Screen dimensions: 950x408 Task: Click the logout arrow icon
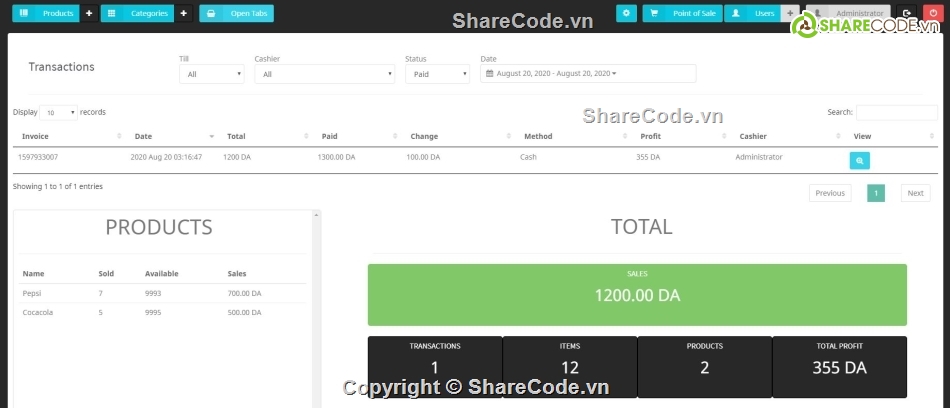(906, 13)
